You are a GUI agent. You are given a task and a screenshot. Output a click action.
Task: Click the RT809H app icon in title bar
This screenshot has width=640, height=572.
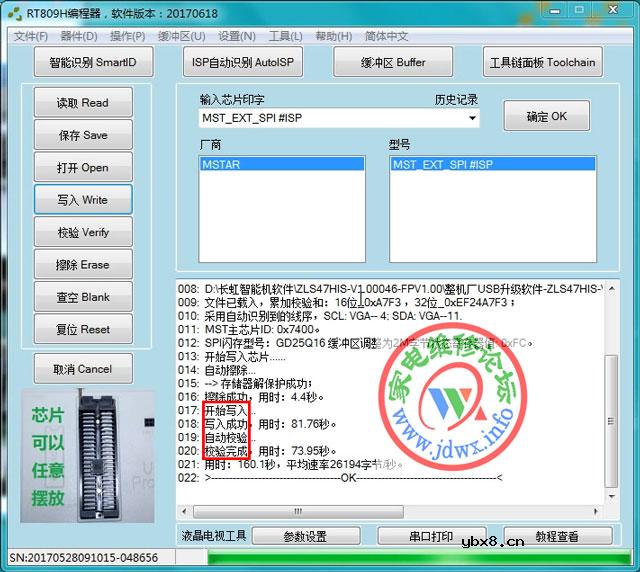(15, 13)
